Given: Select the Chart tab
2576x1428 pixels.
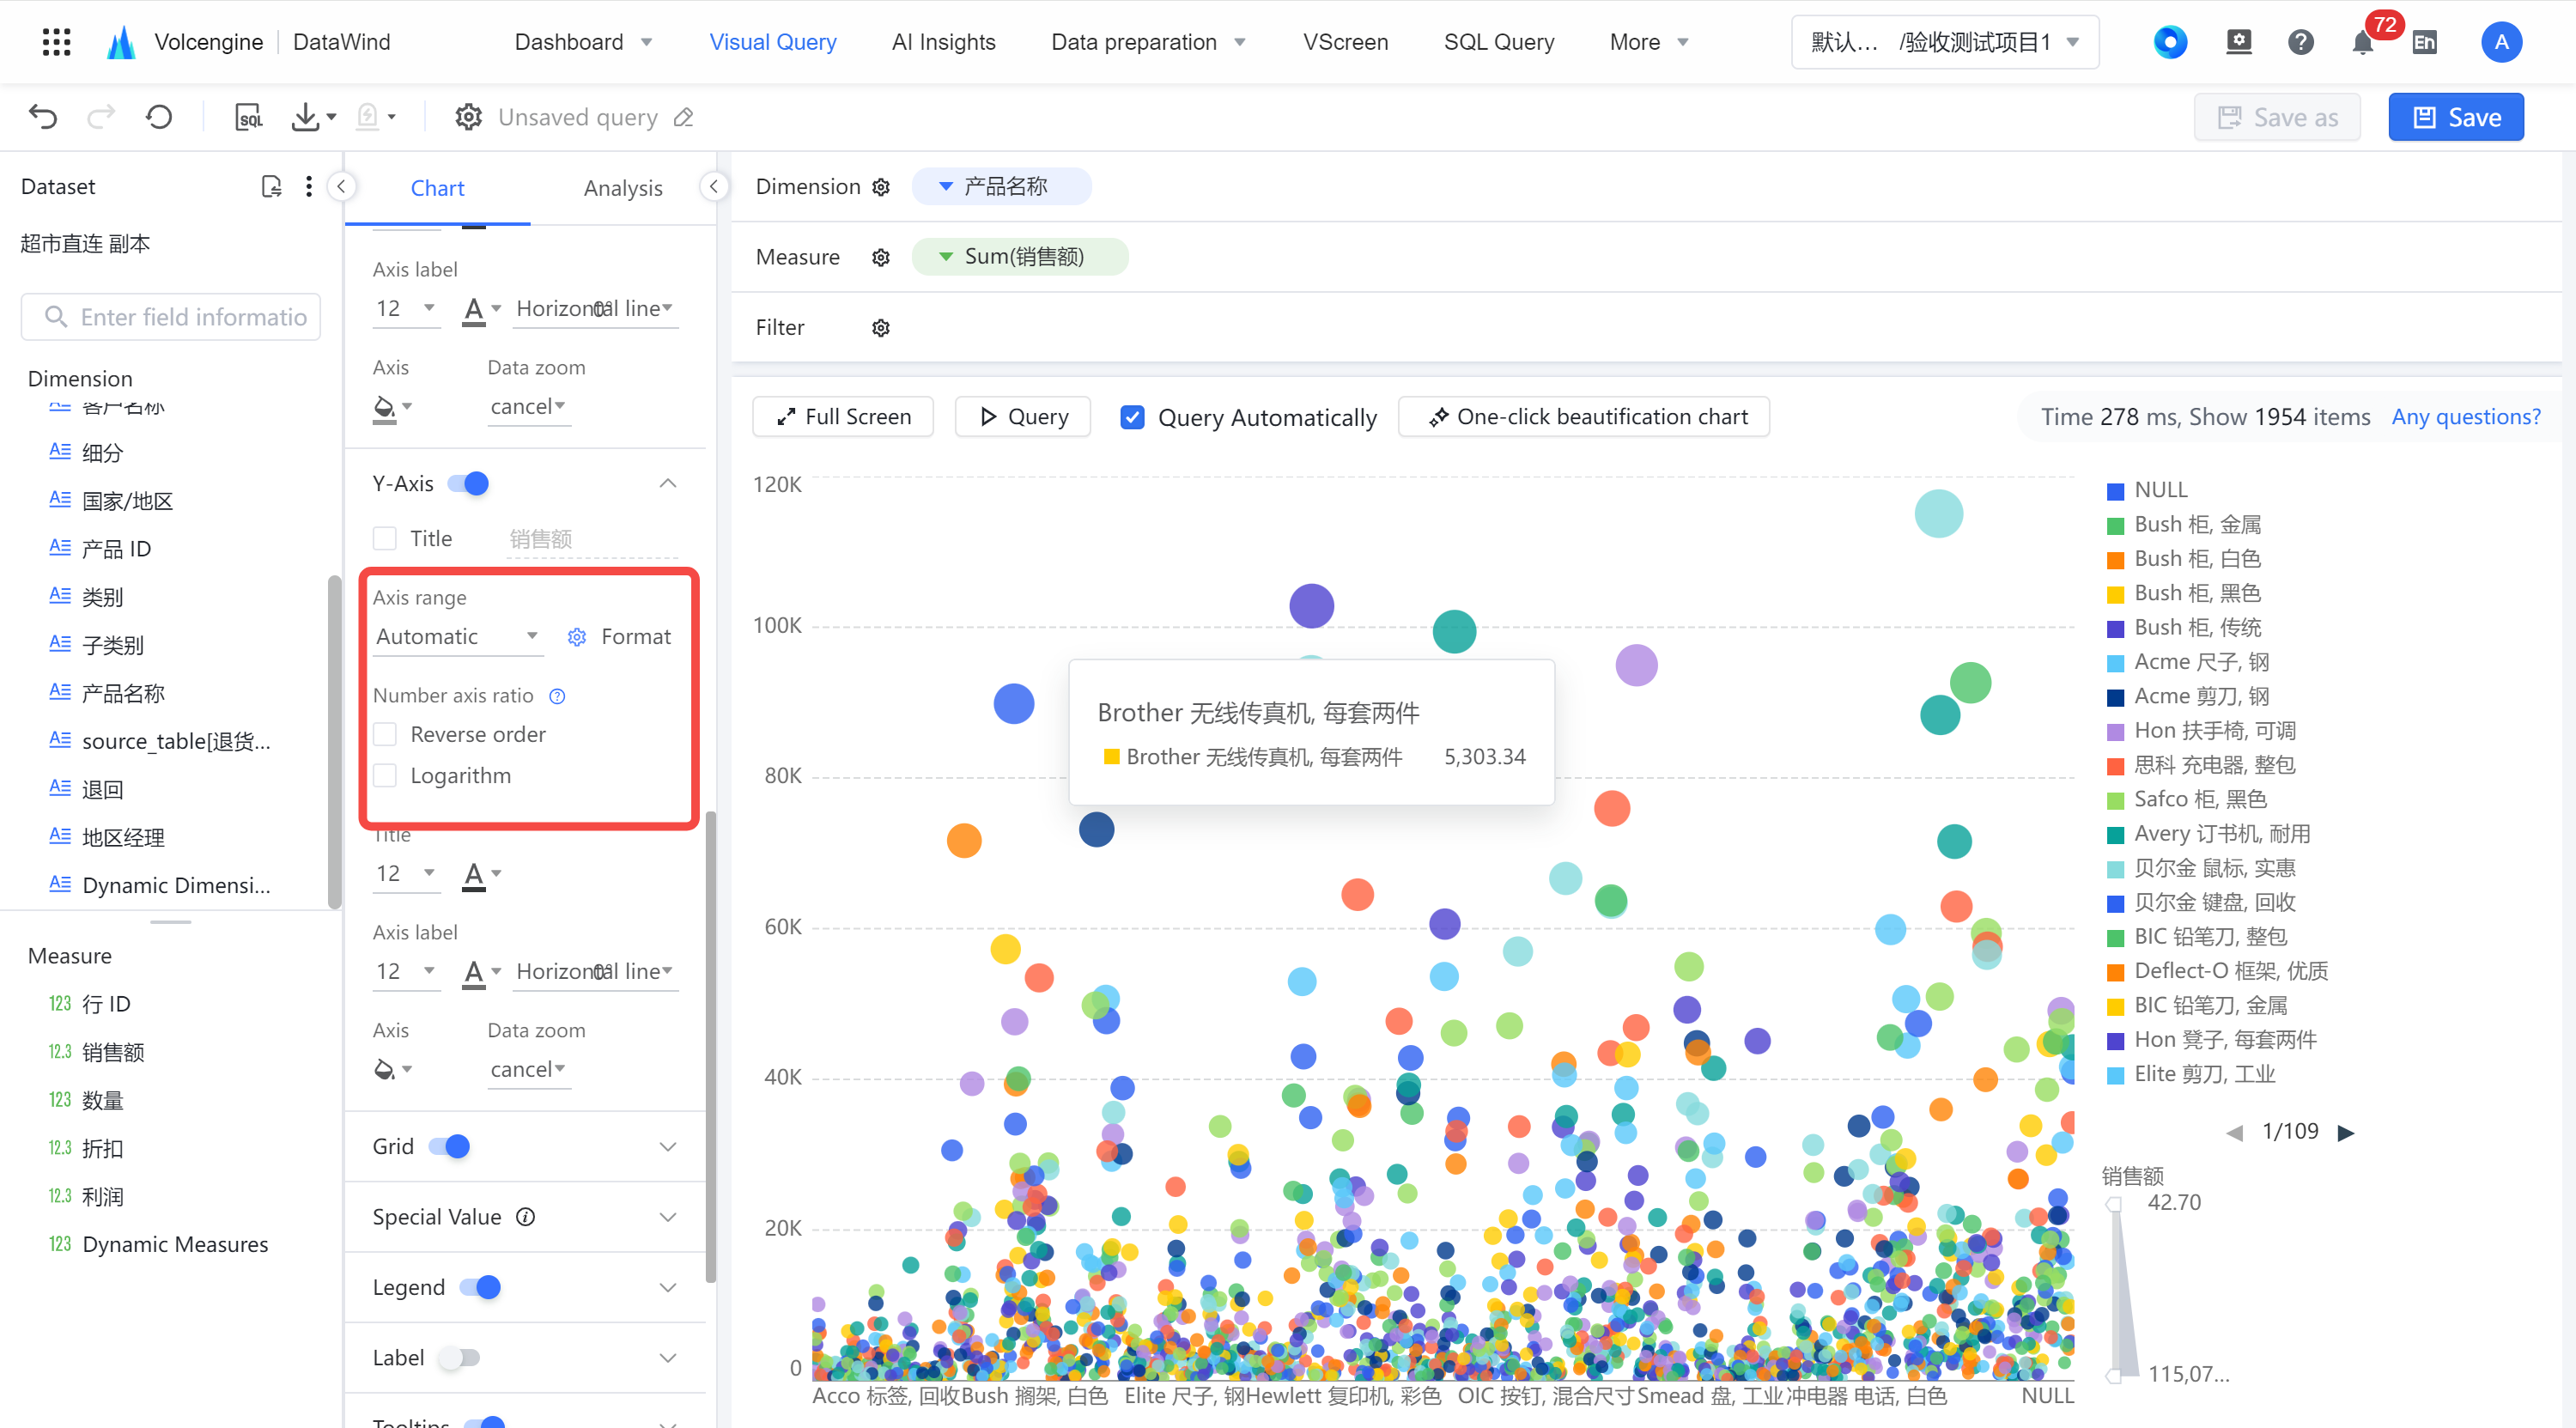Looking at the screenshot, I should 437,188.
